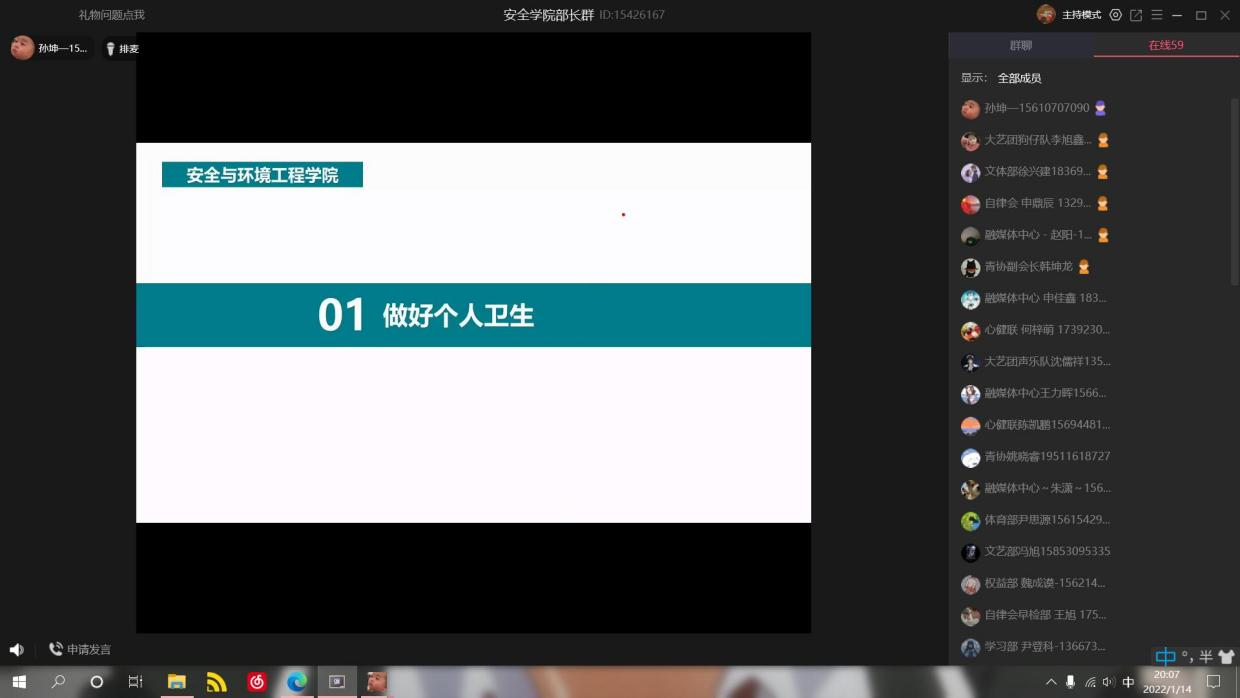This screenshot has width=1240, height=698.
Task: Click the 排麦 microphone queue button
Action: (x=123, y=48)
